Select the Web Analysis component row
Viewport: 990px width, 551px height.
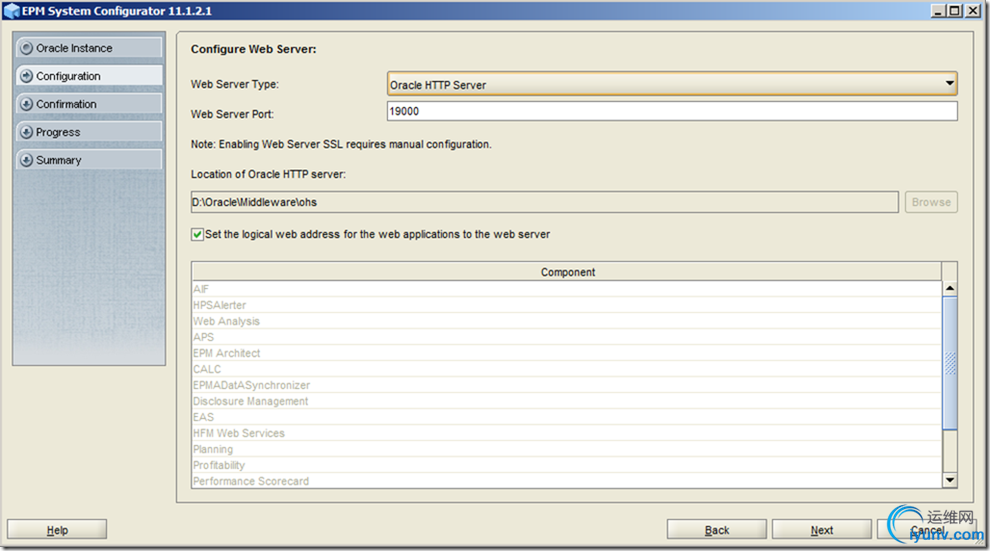[566, 321]
